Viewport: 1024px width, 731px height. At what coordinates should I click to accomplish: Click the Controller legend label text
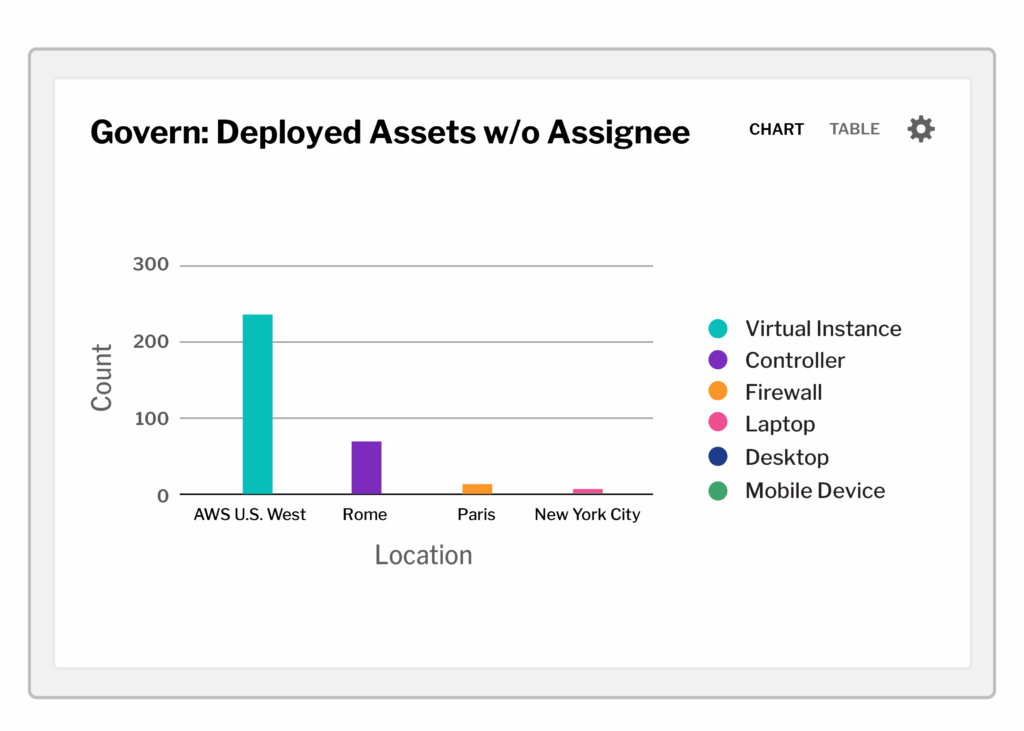click(x=794, y=360)
